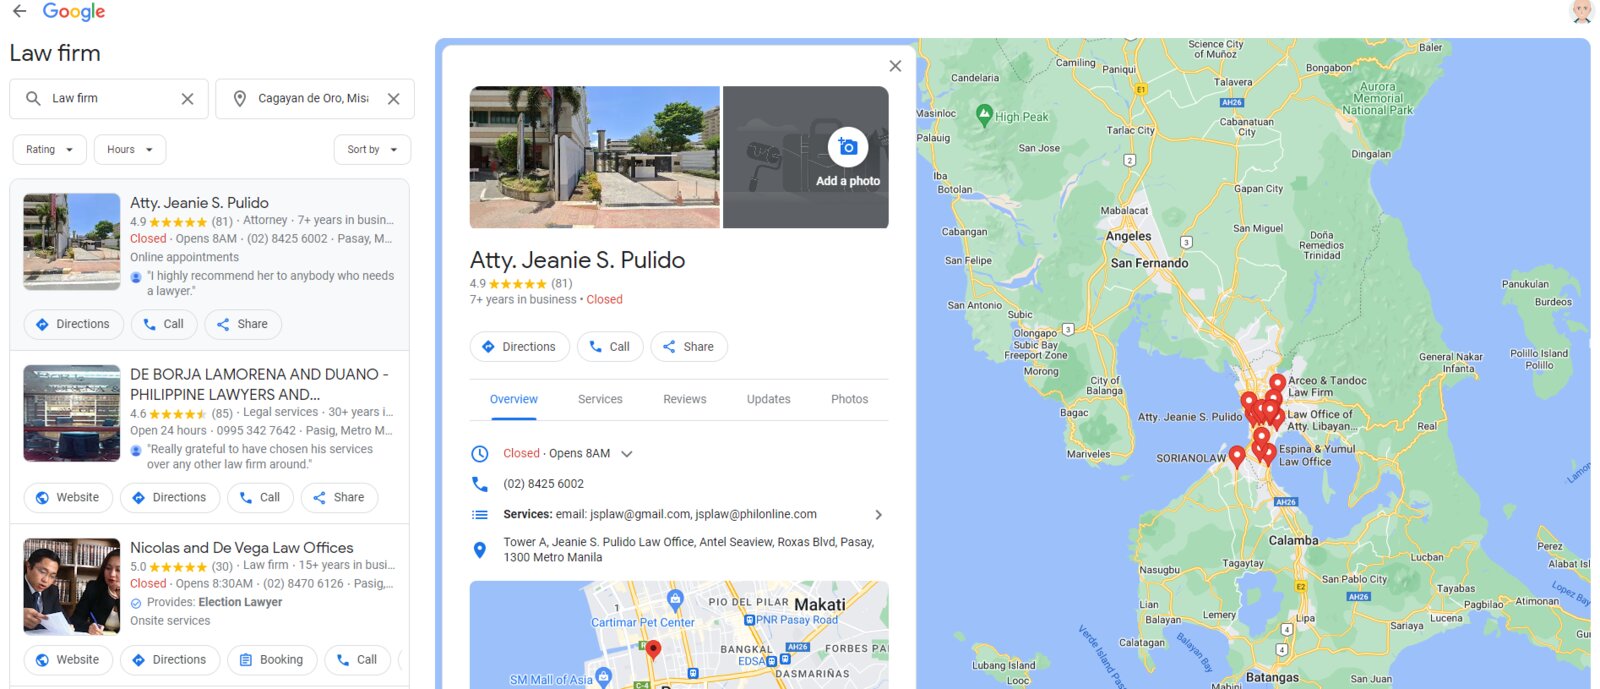Click the '(81)' review count in details panel
The height and width of the screenshot is (689, 1600).
(x=562, y=284)
